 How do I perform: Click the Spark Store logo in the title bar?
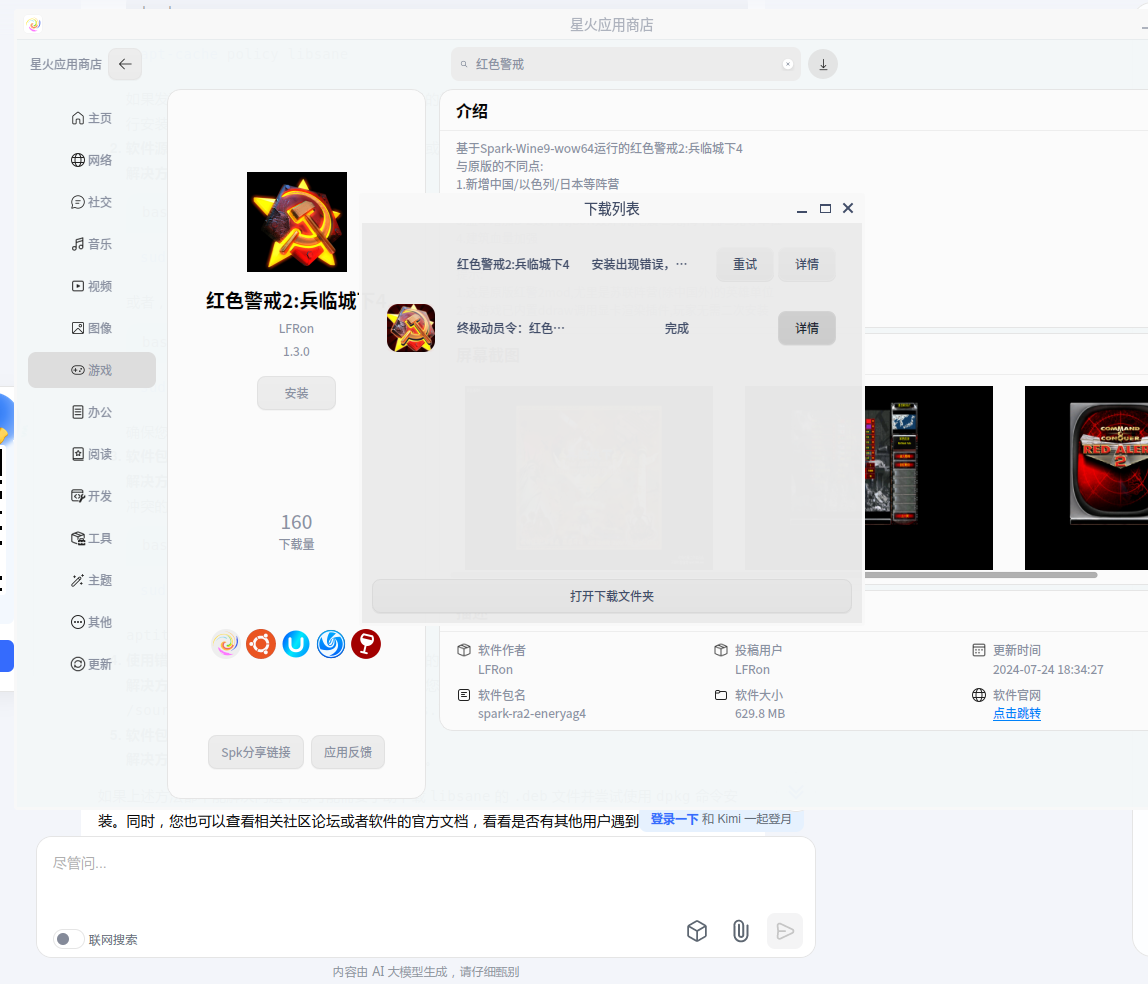pyautogui.click(x=34, y=25)
